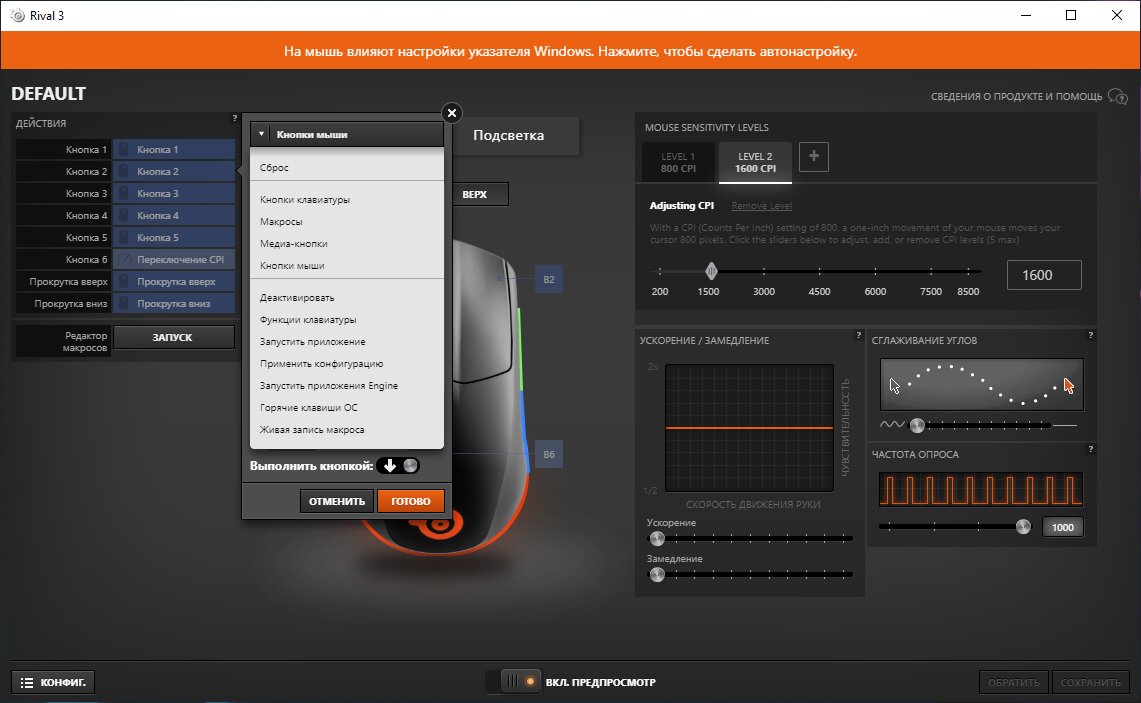This screenshot has width=1141, height=703.
Task: Switch to LEVEL 1 800 CPI tab
Action: [x=678, y=162]
